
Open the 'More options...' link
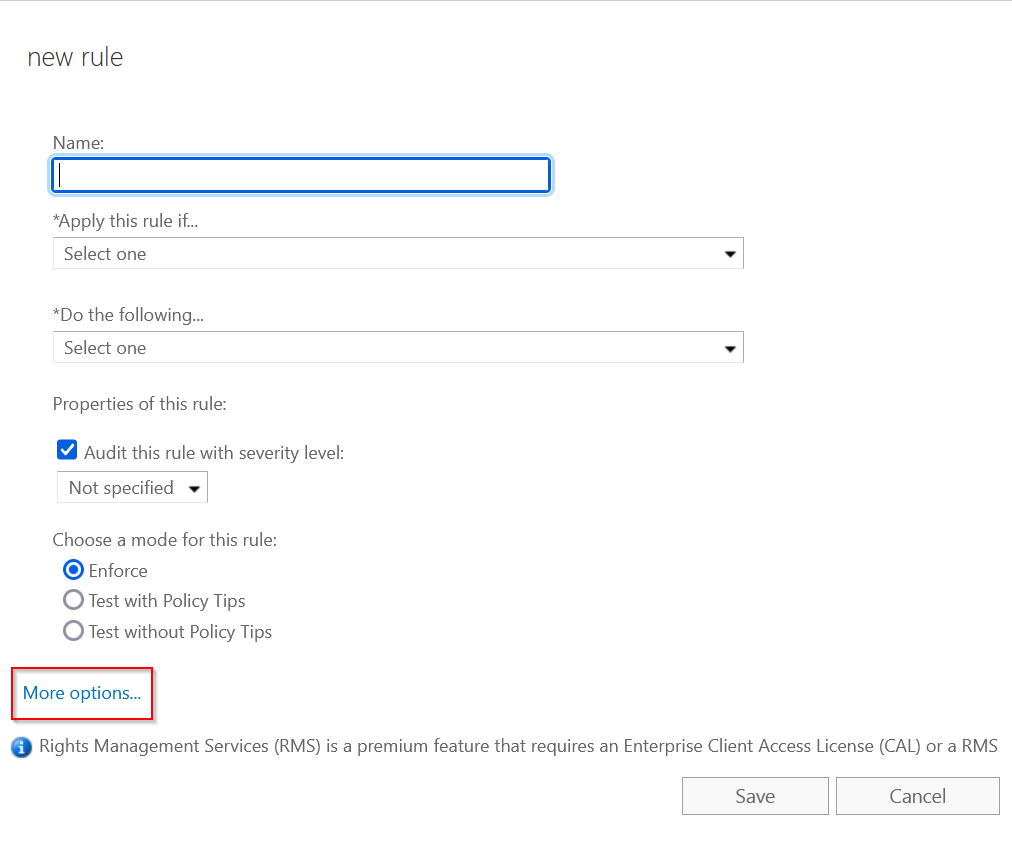click(82, 693)
